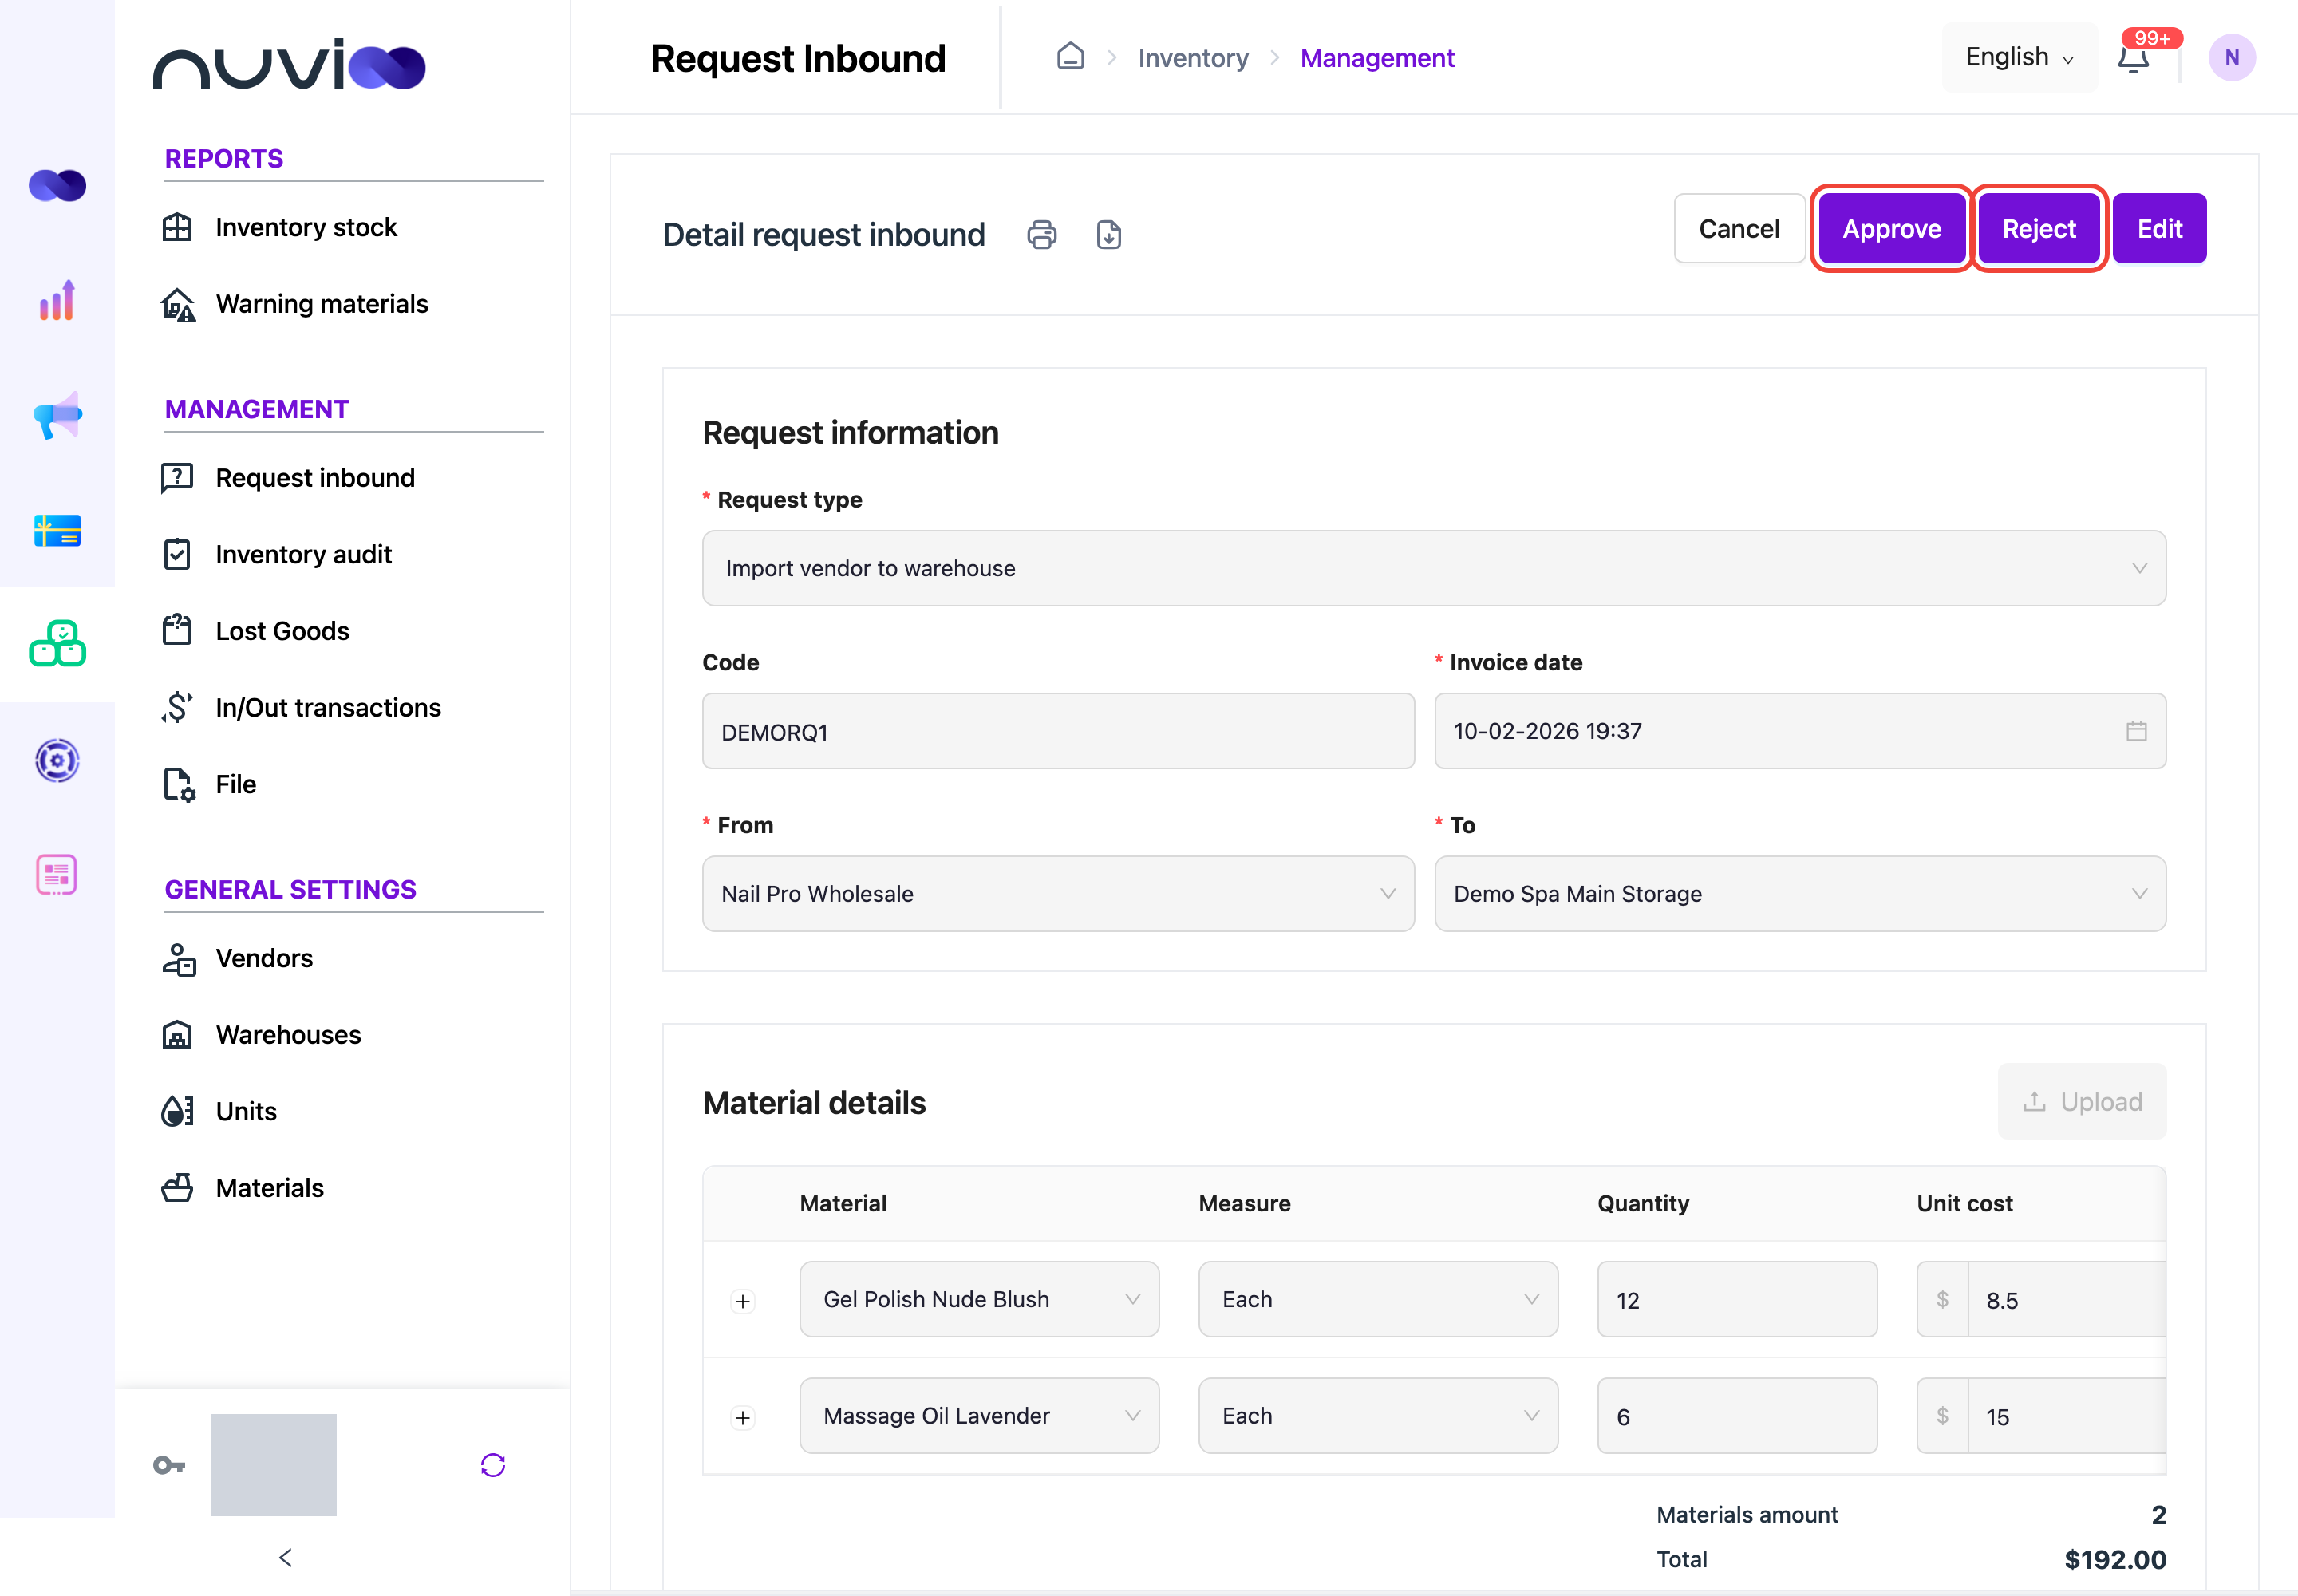Viewport: 2298px width, 1596px height.
Task: Click the Nuvio logo
Action: click(289, 66)
